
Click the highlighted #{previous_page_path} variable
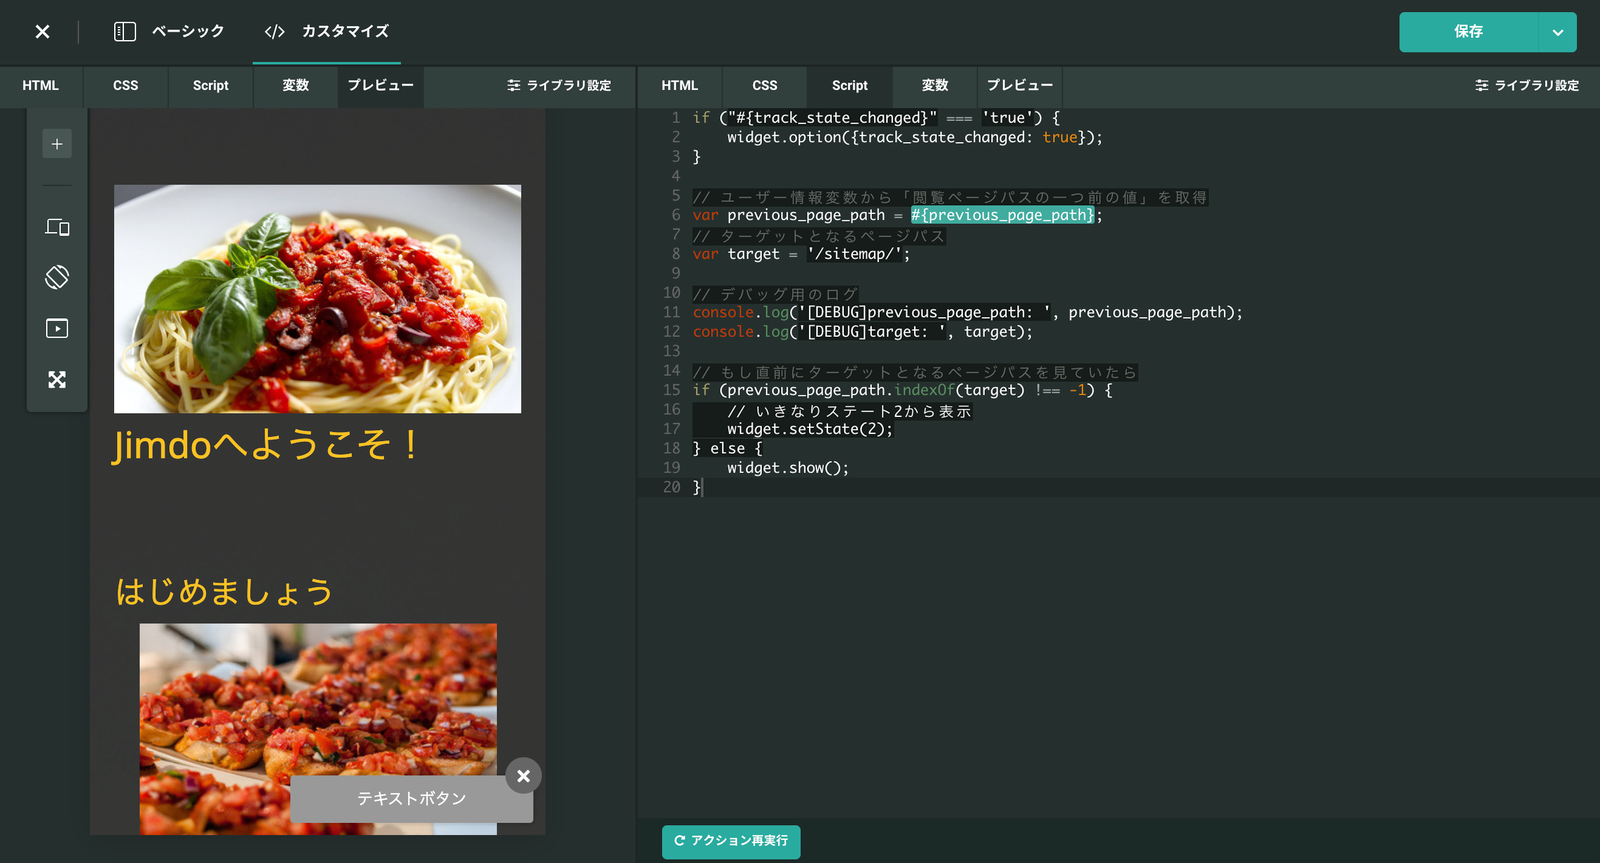point(1003,215)
